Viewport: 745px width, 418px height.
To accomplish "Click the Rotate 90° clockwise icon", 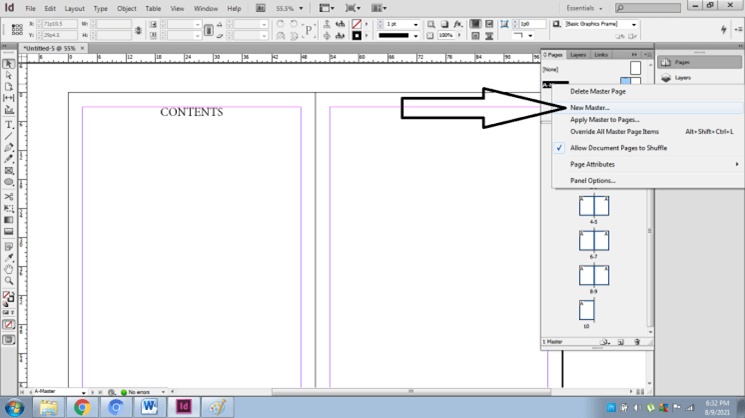I will click(x=281, y=24).
